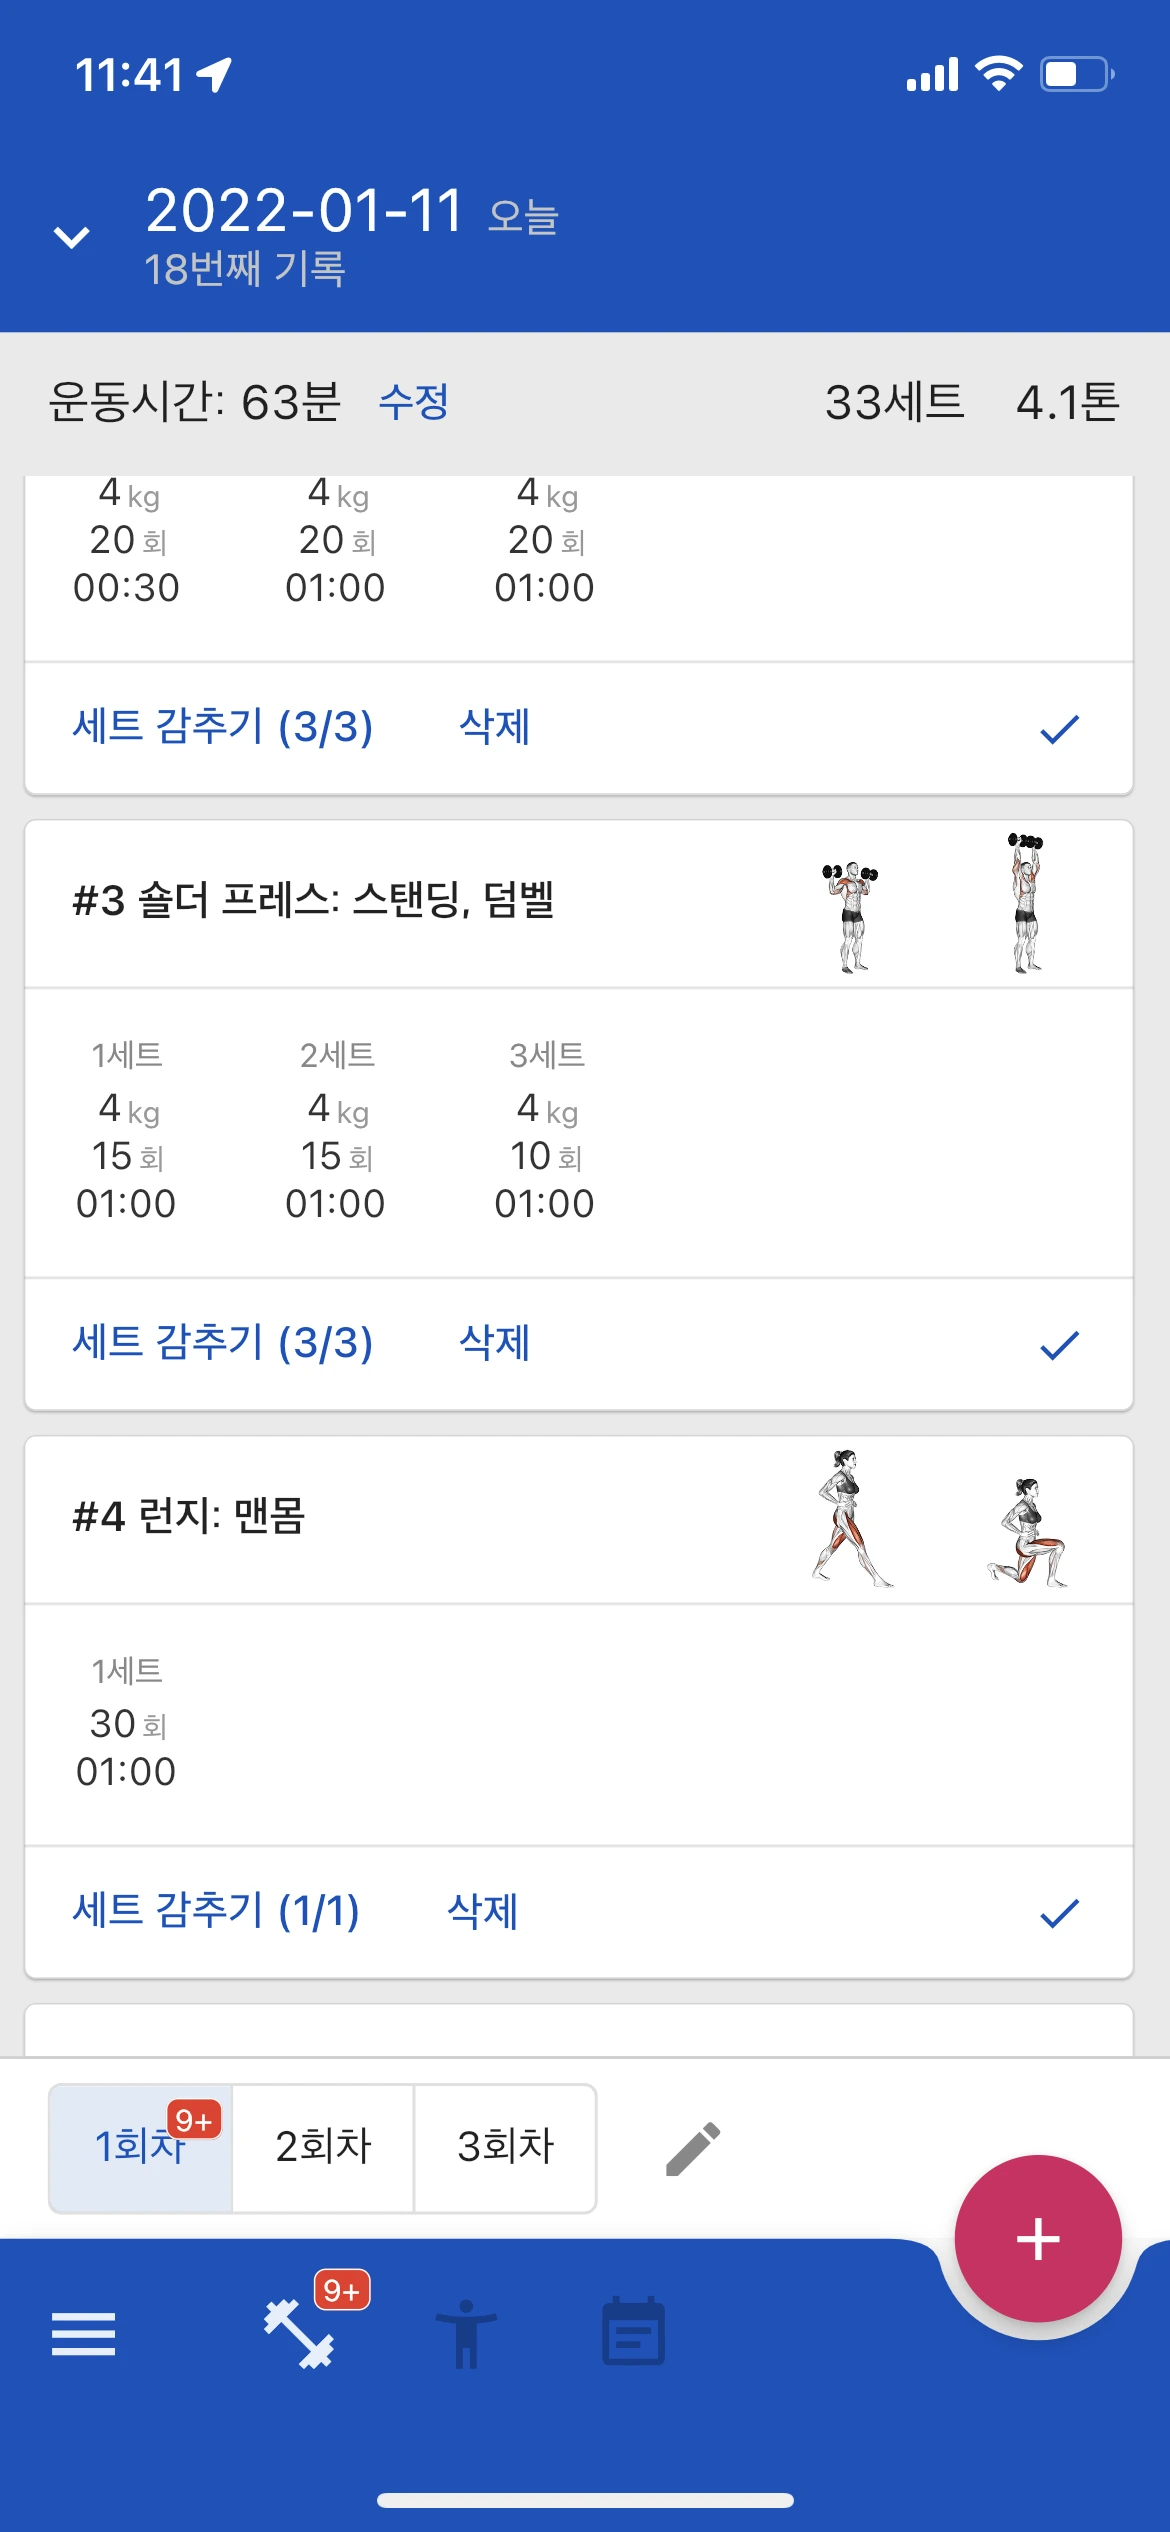This screenshot has width=1170, height=2532.
Task: Switch to the 3회차 tab
Action: (505, 2147)
